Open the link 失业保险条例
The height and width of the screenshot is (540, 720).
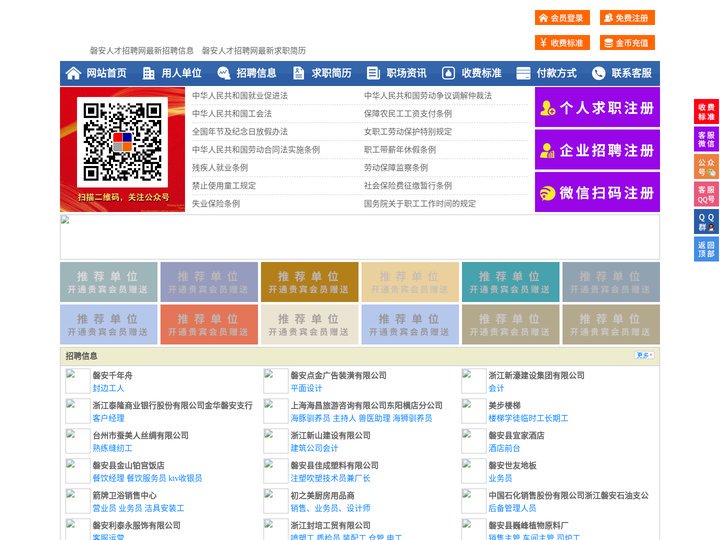click(x=216, y=203)
